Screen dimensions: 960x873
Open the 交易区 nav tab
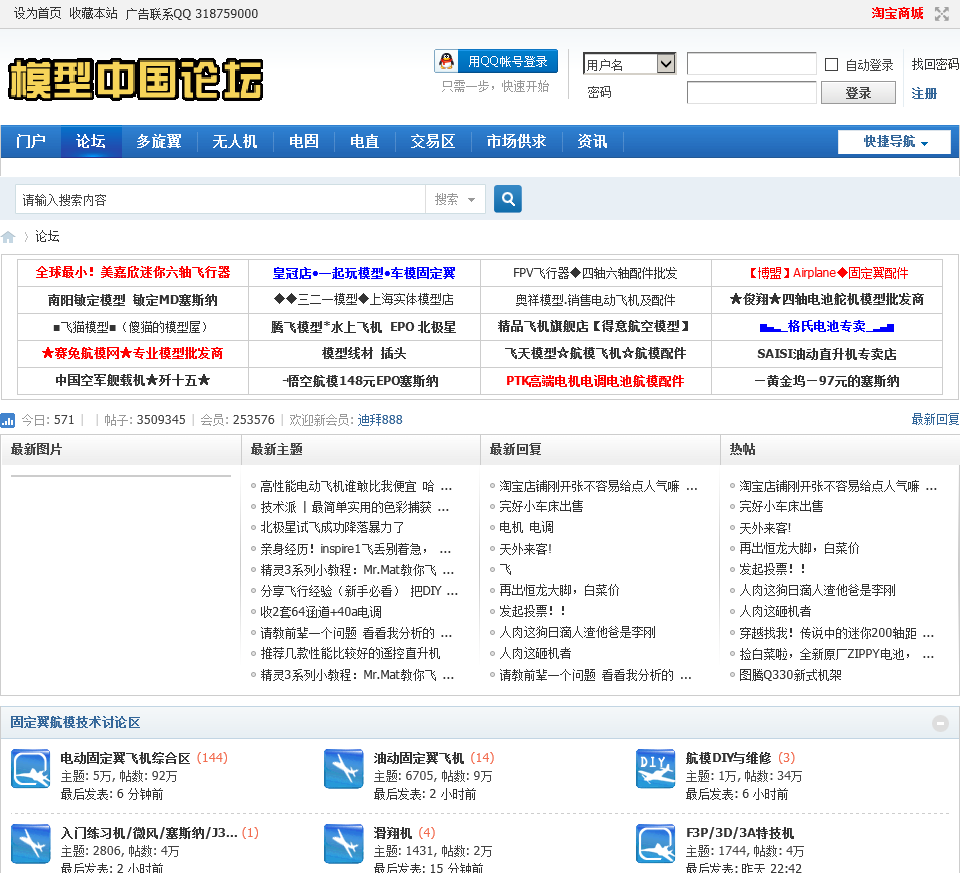coord(433,141)
